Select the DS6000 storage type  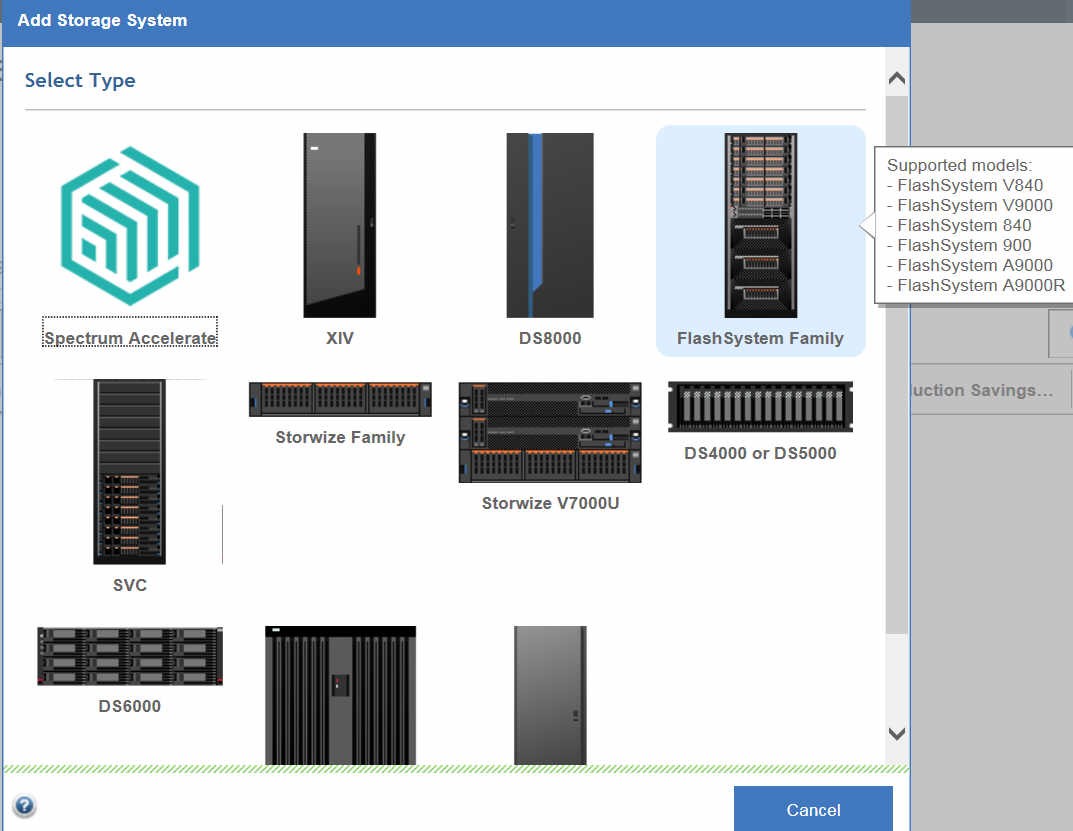click(128, 657)
